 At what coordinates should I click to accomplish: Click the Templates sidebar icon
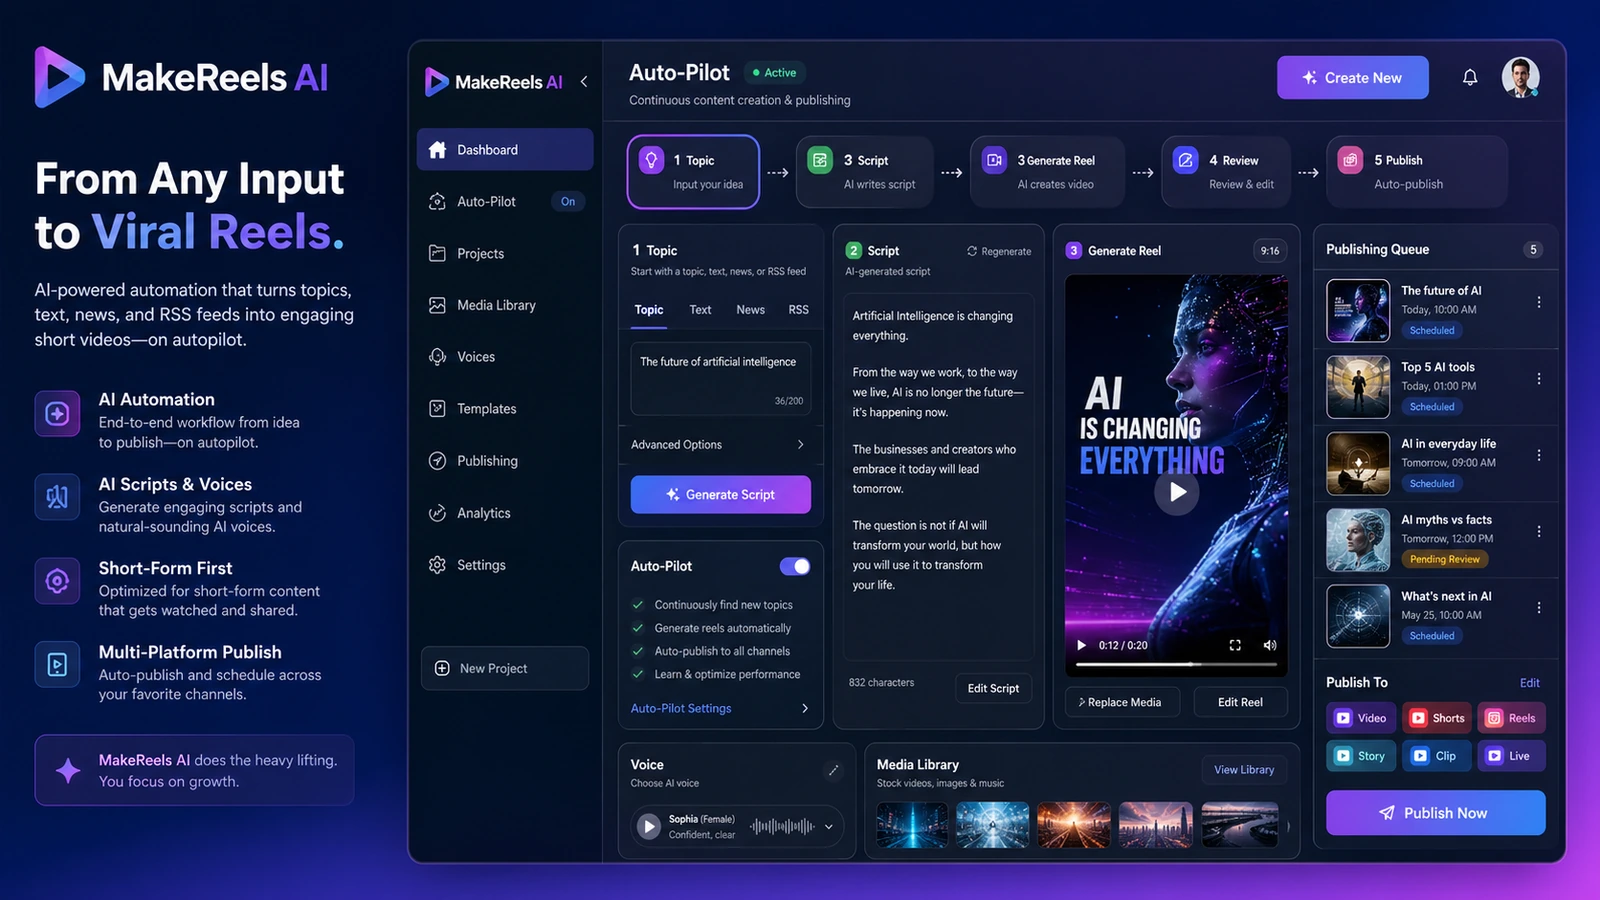(x=437, y=408)
